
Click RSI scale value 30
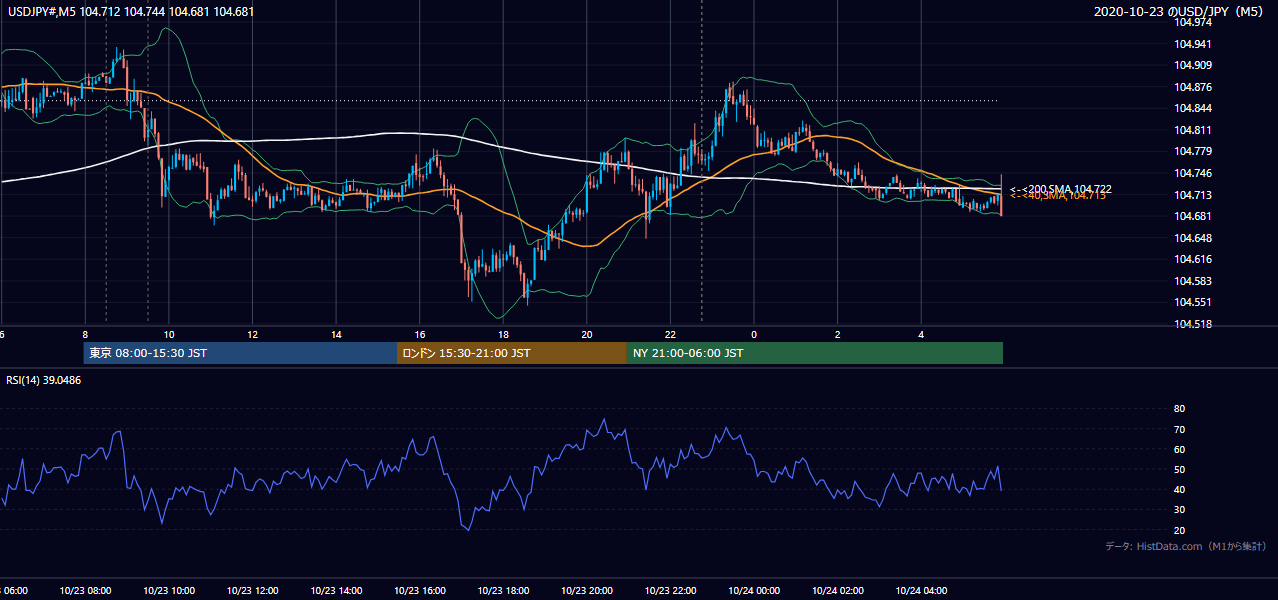tap(1179, 510)
